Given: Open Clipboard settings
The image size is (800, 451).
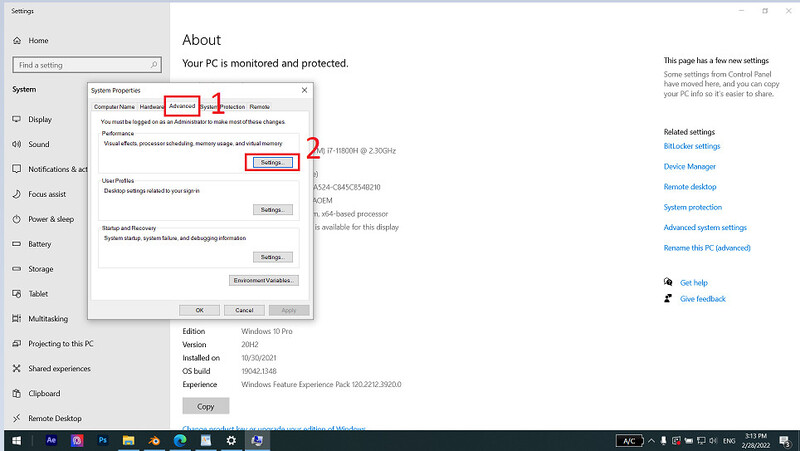Looking at the screenshot, I should (37, 393).
